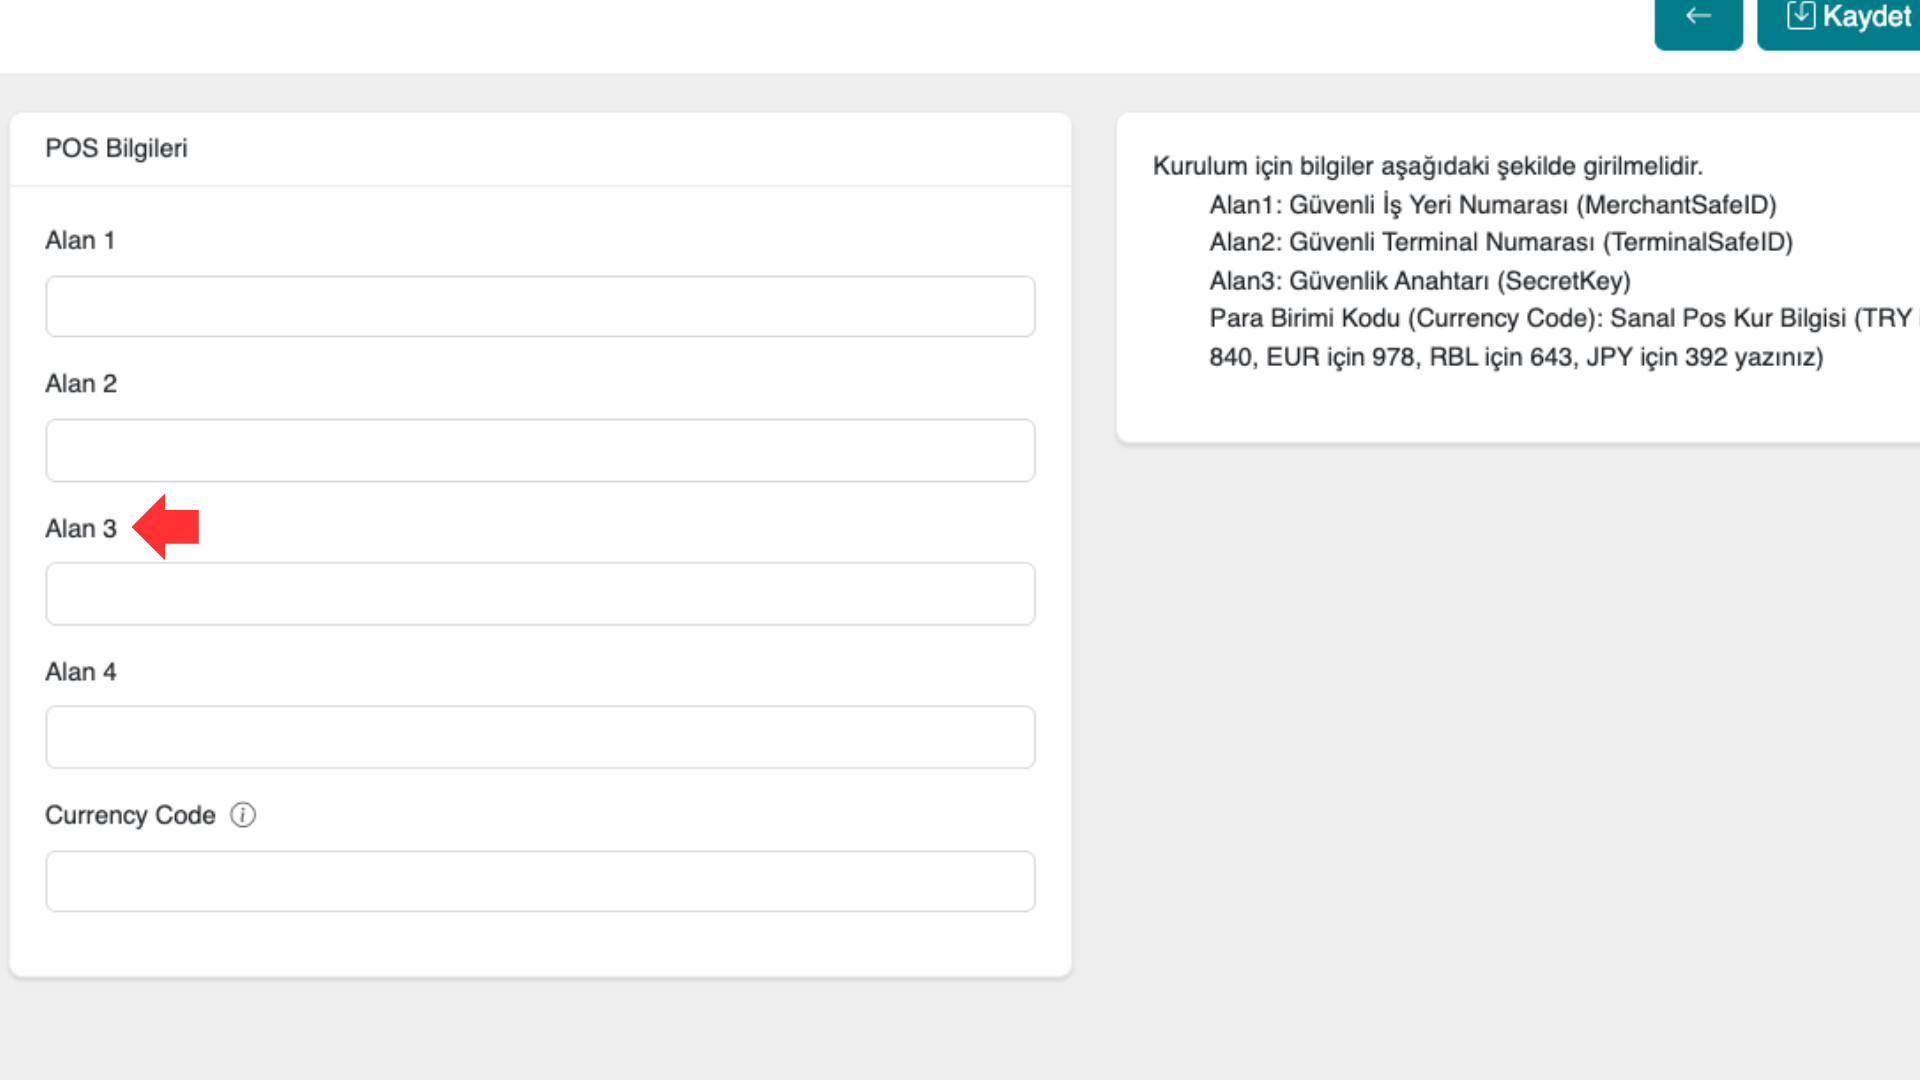Click the Alan 4 field label
Screen dimensions: 1920x1080
[81, 672]
